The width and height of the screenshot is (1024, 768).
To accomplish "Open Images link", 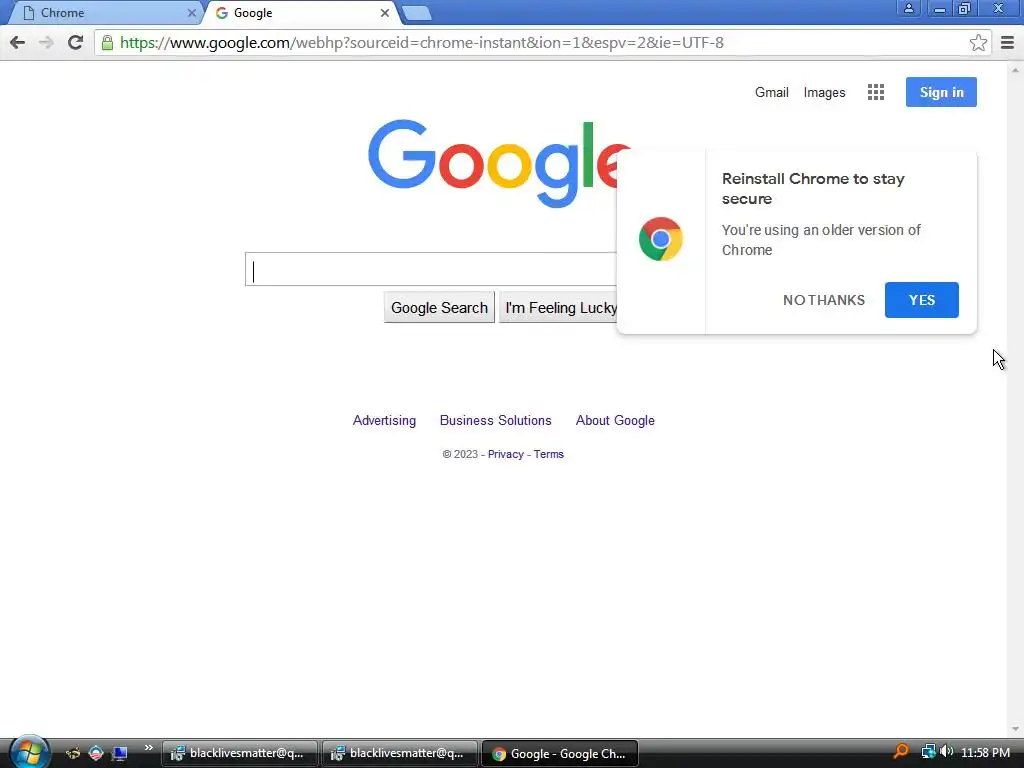I will (824, 93).
